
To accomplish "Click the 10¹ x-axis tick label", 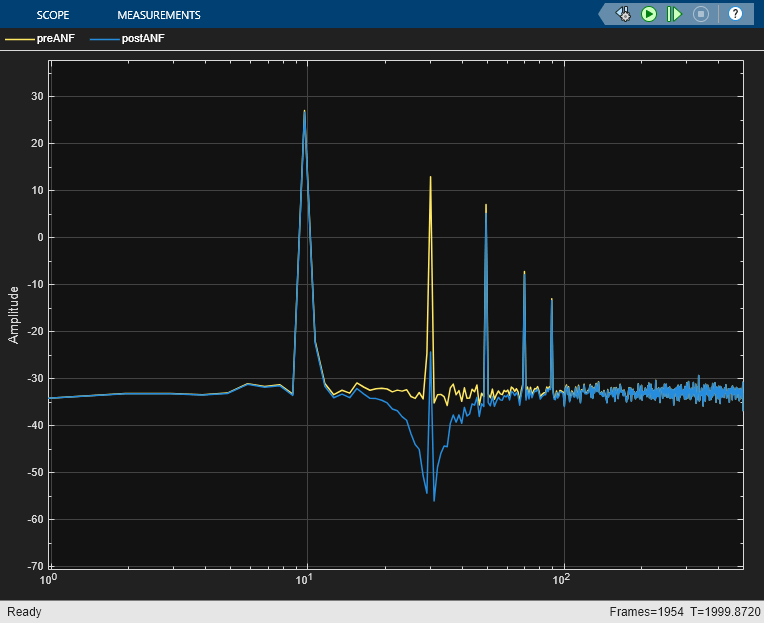I will click(306, 579).
